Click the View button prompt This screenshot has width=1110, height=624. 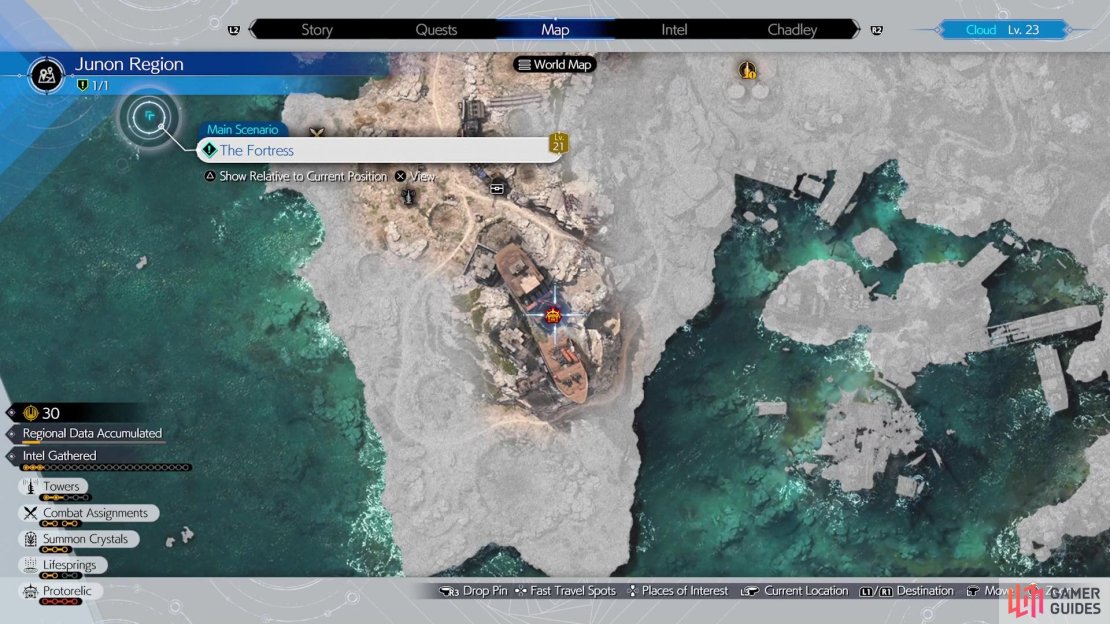[x=415, y=176]
